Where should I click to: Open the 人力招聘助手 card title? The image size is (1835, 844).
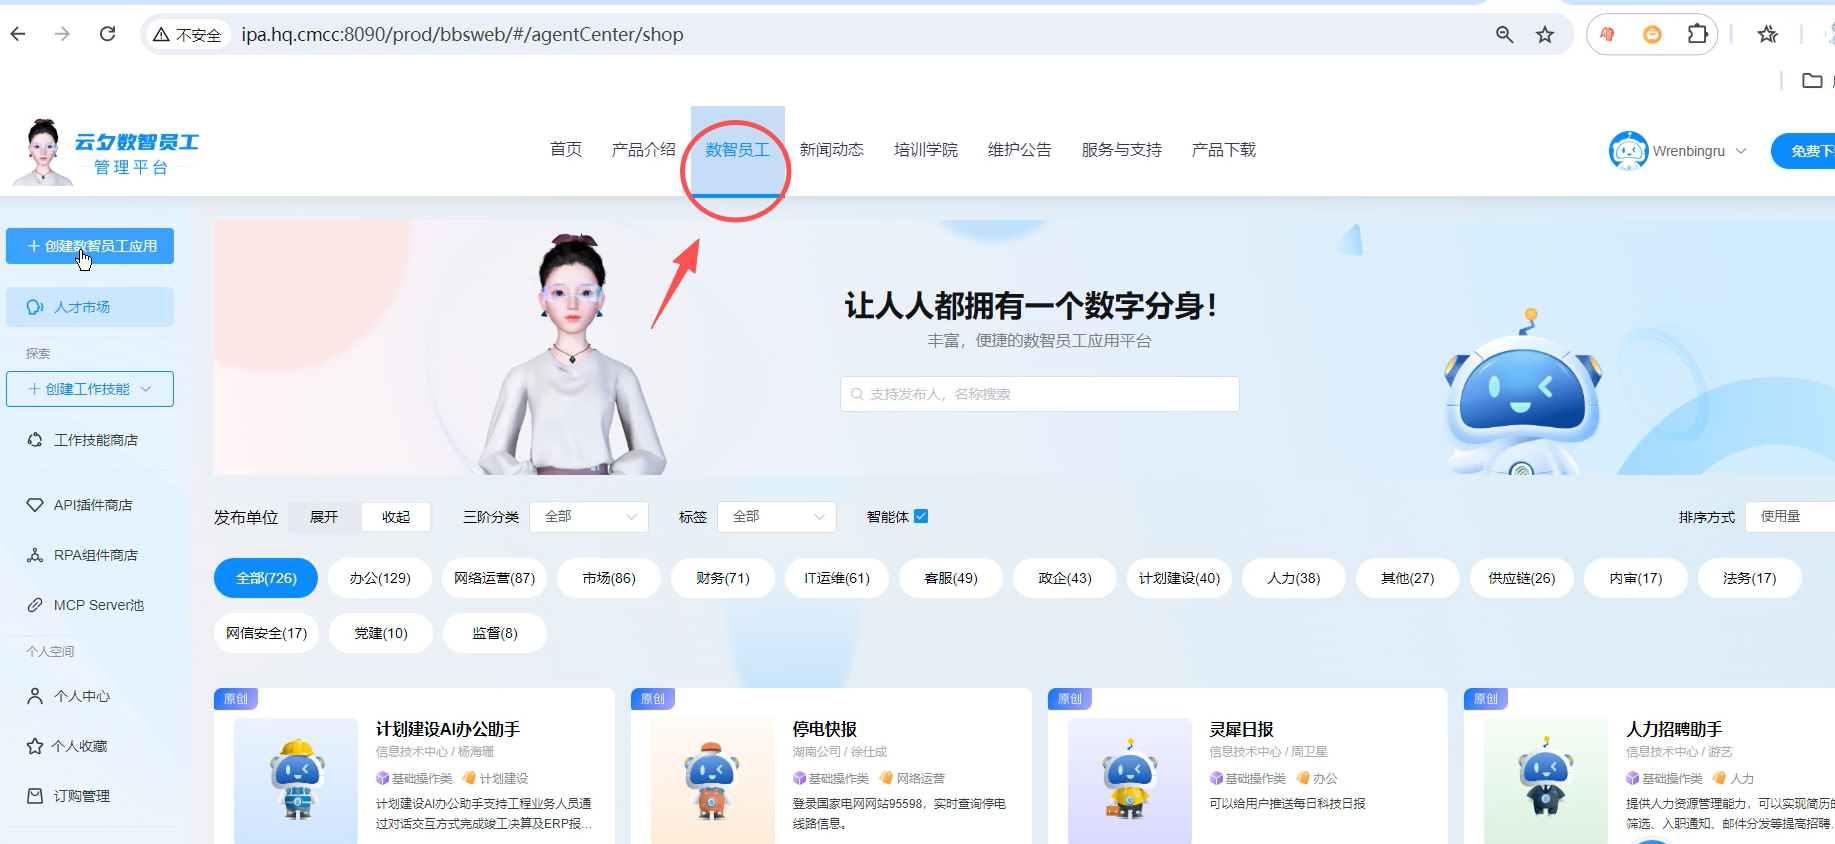tap(1674, 729)
